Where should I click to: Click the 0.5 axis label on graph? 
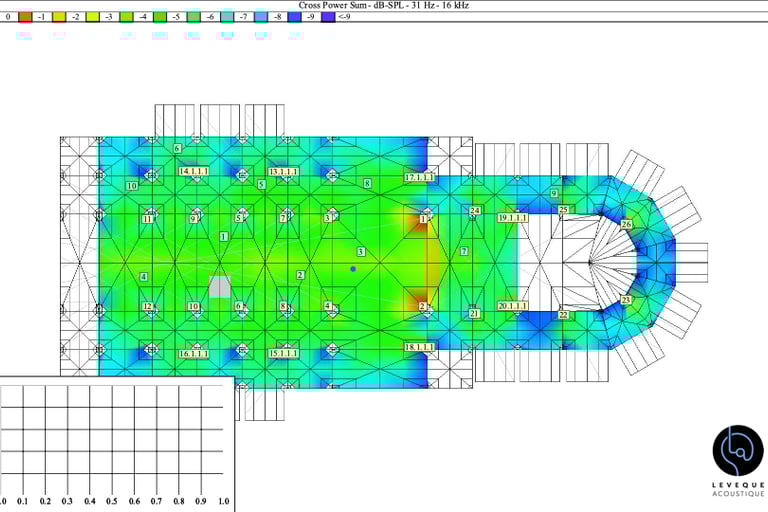click(x=112, y=501)
